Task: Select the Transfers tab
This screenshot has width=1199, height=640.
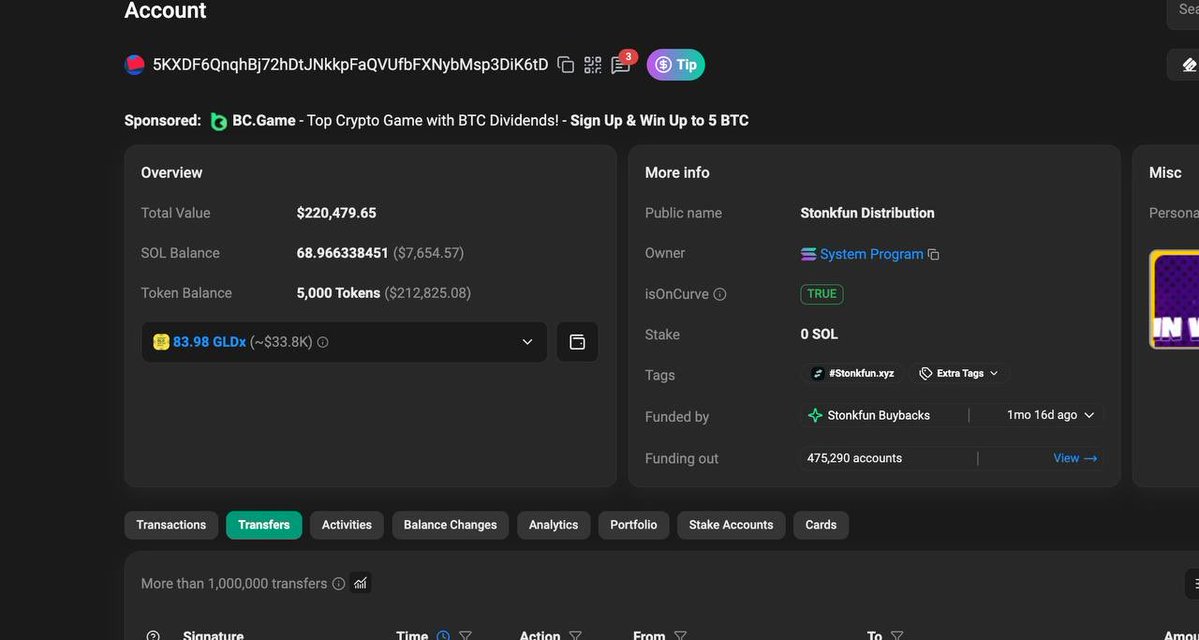Action: pyautogui.click(x=264, y=525)
